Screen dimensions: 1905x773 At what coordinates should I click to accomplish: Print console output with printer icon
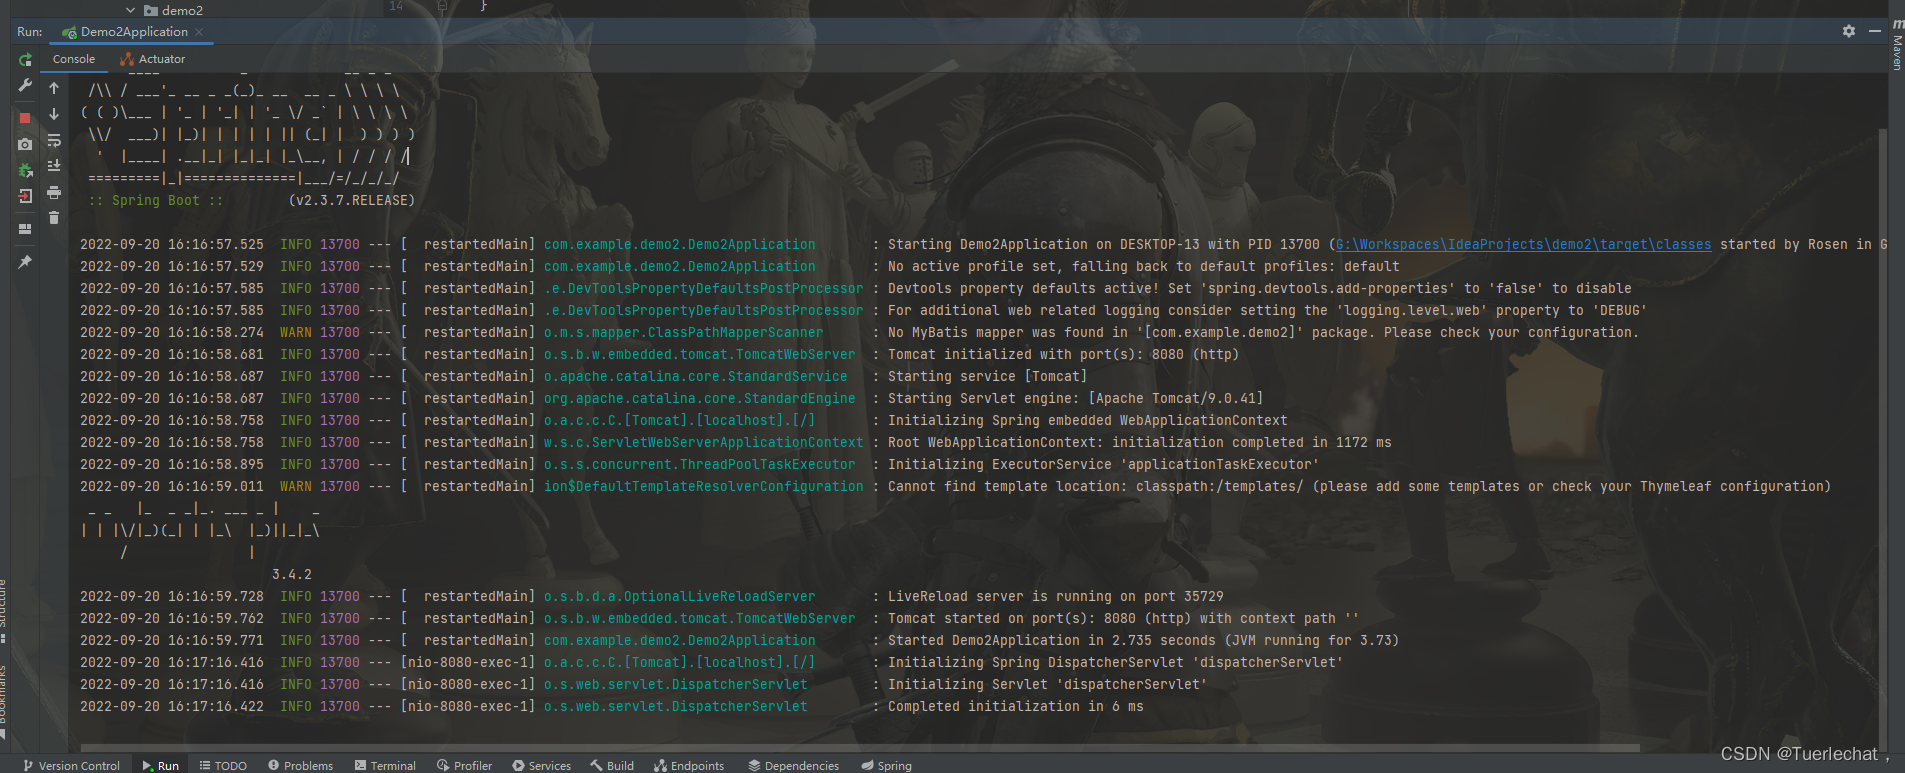coord(54,192)
